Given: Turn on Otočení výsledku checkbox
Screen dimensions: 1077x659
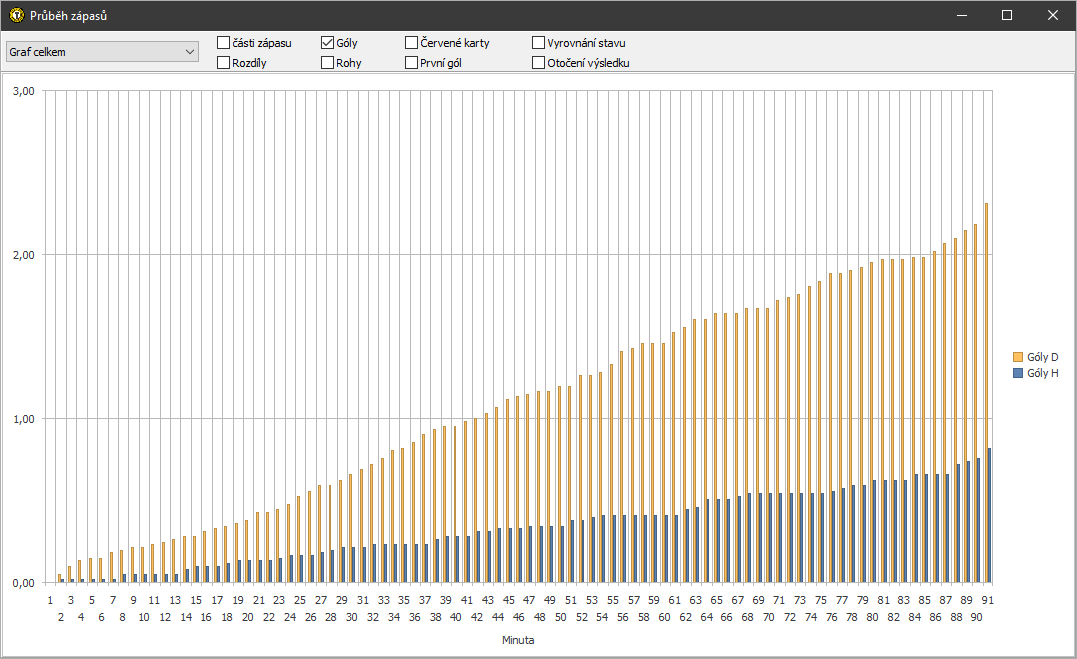Looking at the screenshot, I should pos(539,63).
